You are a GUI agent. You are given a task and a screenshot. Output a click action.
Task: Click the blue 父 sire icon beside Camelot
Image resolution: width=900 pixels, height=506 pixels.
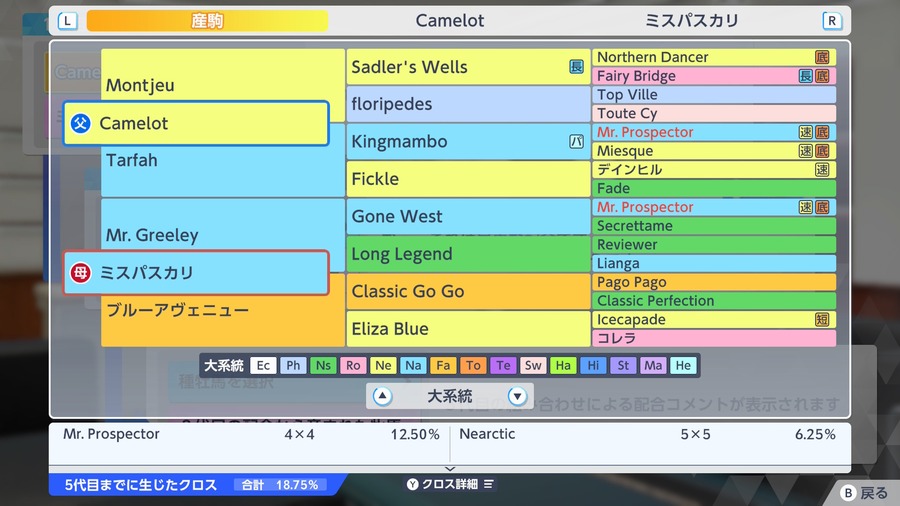80,123
